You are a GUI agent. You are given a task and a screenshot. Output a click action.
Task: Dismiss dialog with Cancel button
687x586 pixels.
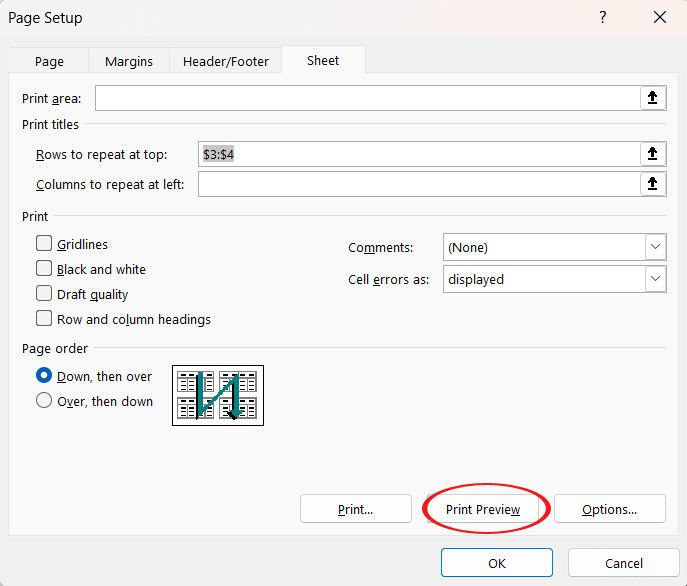623,563
